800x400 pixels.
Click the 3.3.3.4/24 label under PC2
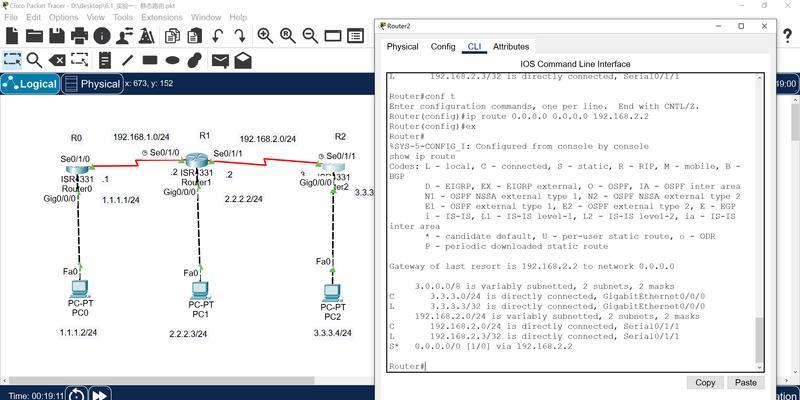coord(333,333)
